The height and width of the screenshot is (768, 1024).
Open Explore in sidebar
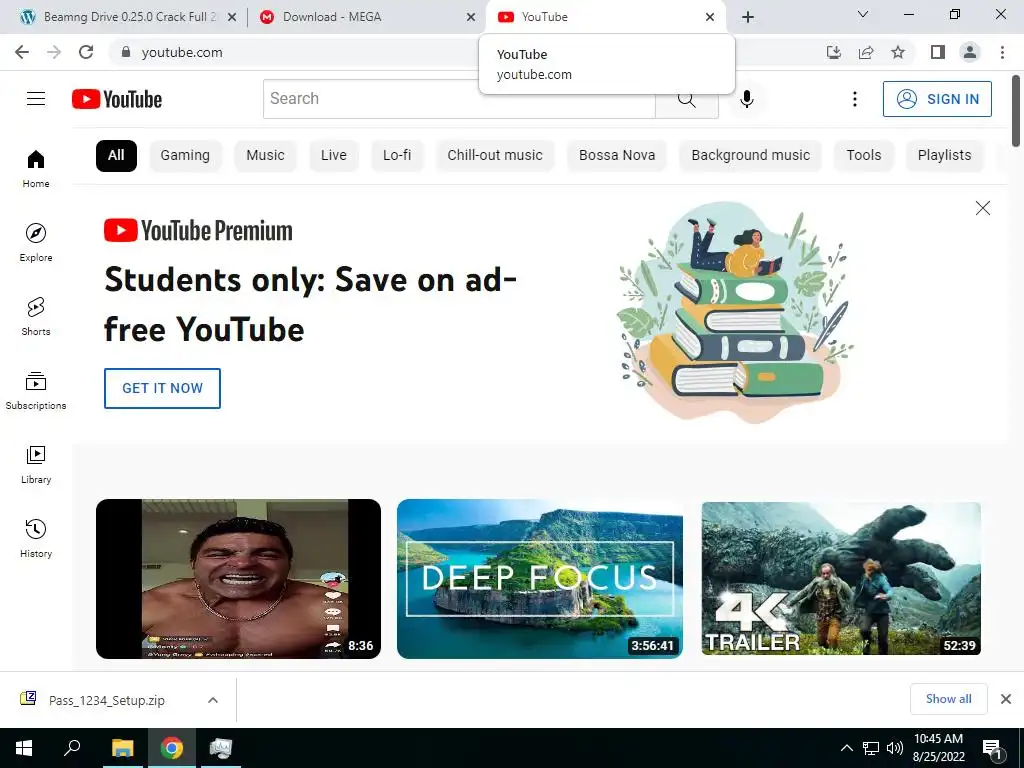tap(36, 242)
